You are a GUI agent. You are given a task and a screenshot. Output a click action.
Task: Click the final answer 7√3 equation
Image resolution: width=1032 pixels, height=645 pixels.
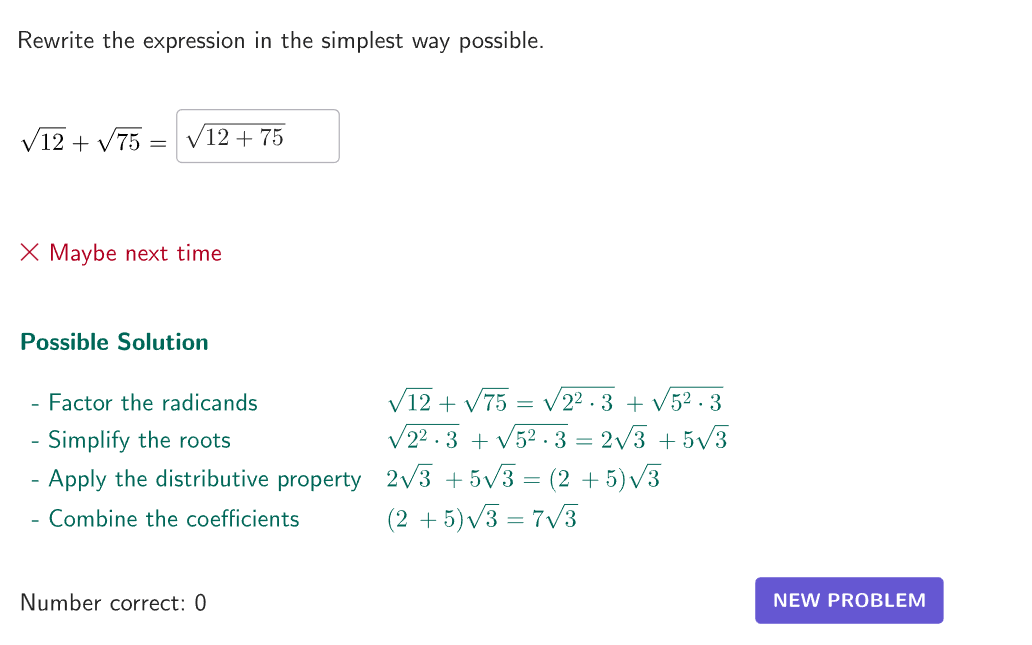pyautogui.click(x=482, y=519)
